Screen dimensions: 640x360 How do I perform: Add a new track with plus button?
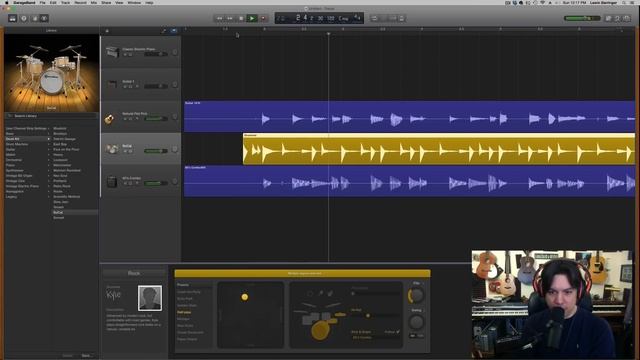pos(107,31)
